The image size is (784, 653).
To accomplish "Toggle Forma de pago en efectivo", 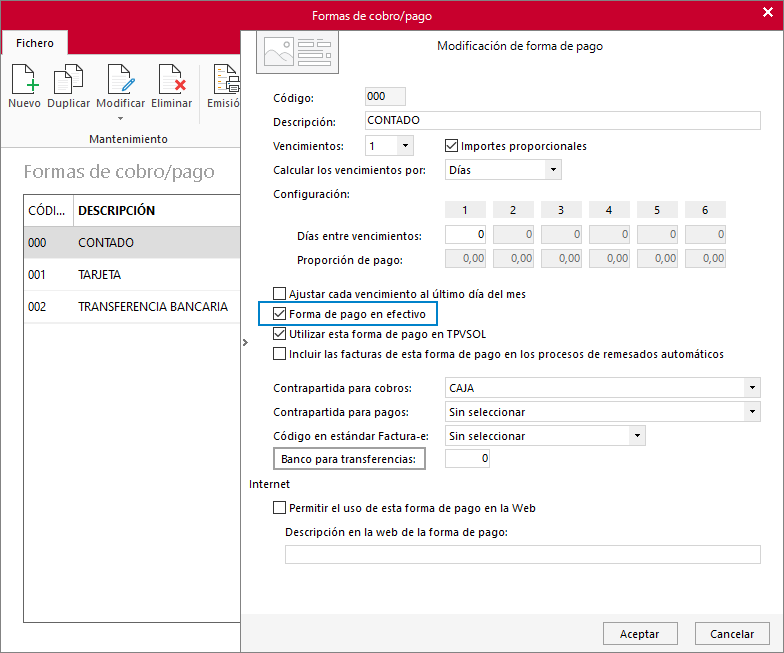I will [280, 314].
